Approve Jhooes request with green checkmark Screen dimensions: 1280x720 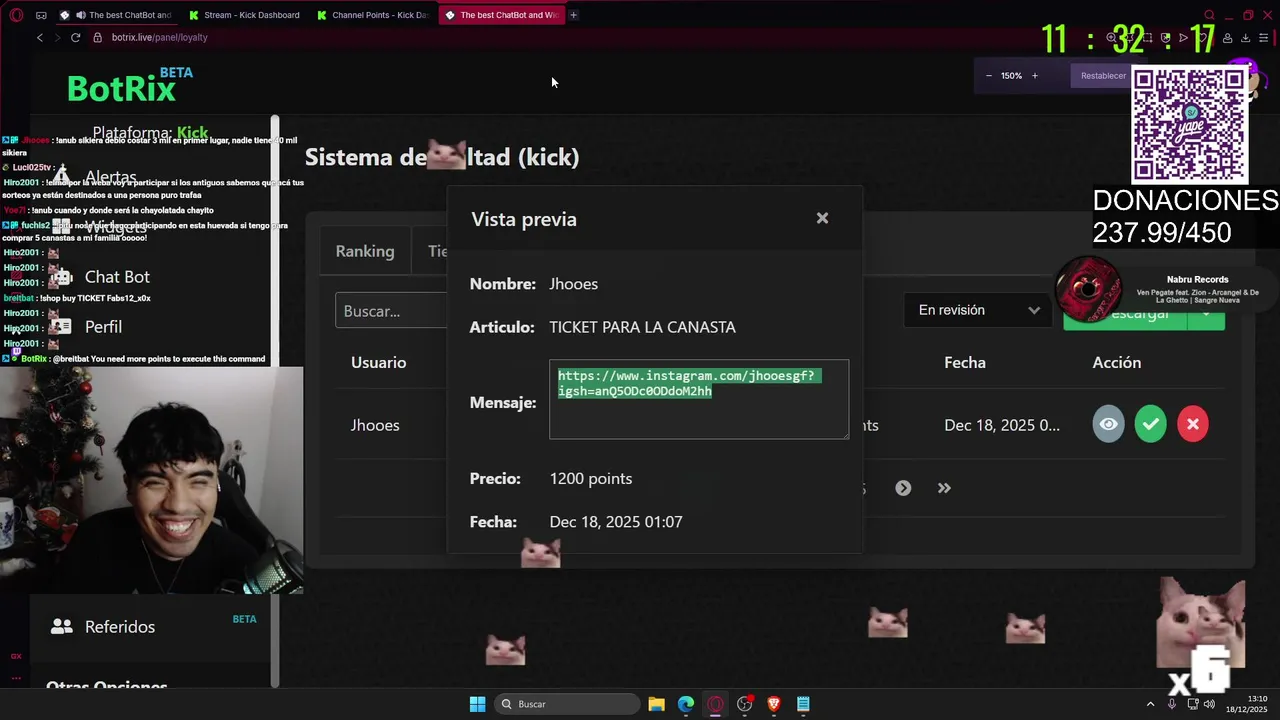click(1150, 424)
